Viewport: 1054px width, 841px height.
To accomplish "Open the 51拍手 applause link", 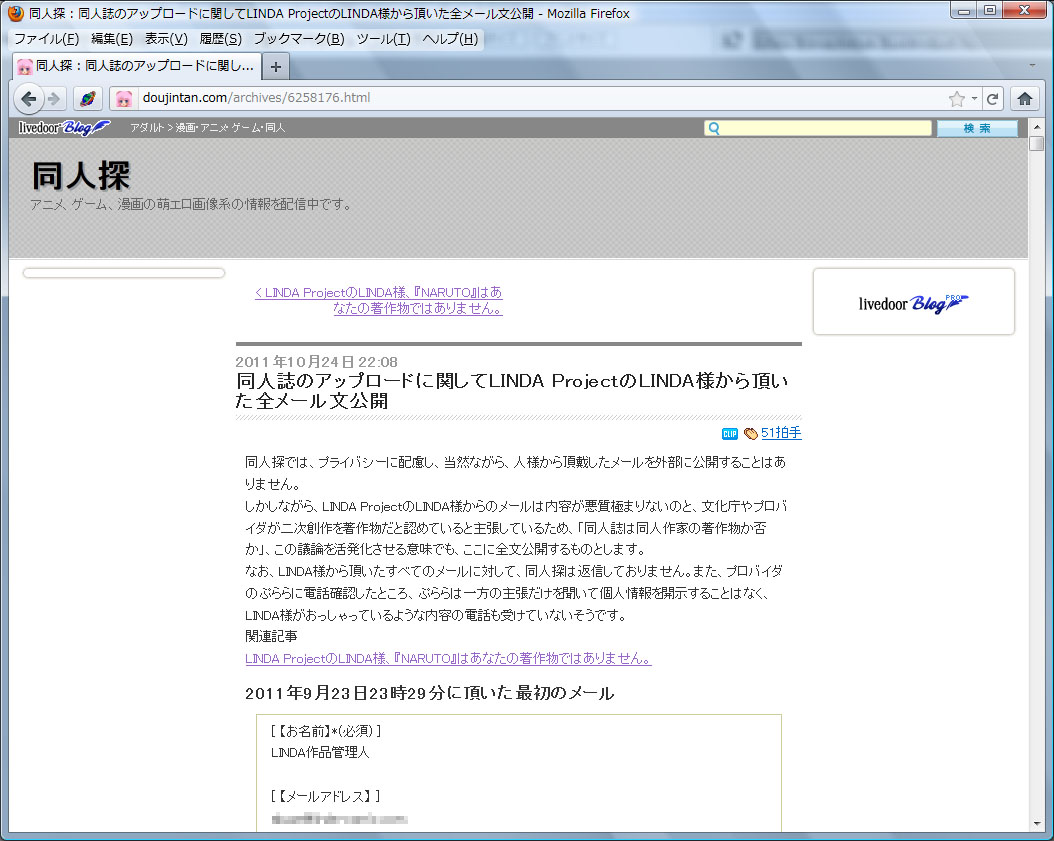I will point(781,433).
